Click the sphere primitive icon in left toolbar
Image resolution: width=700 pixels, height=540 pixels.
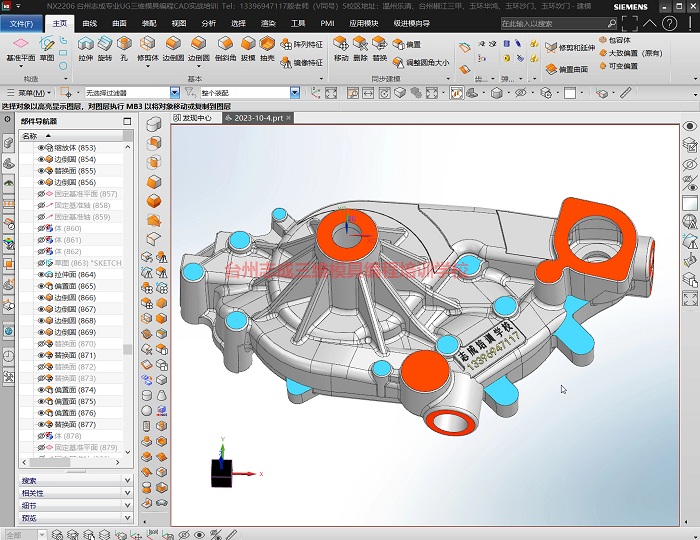[x=147, y=411]
